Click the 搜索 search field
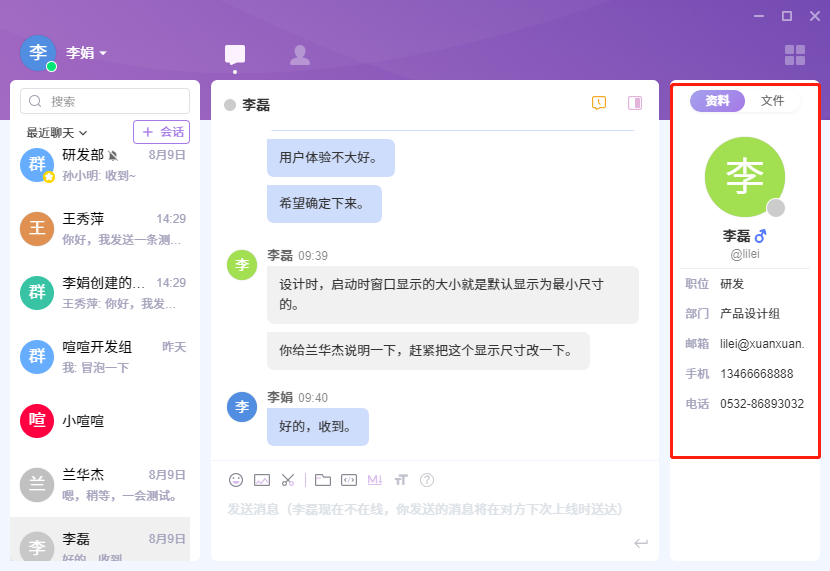 (x=105, y=101)
